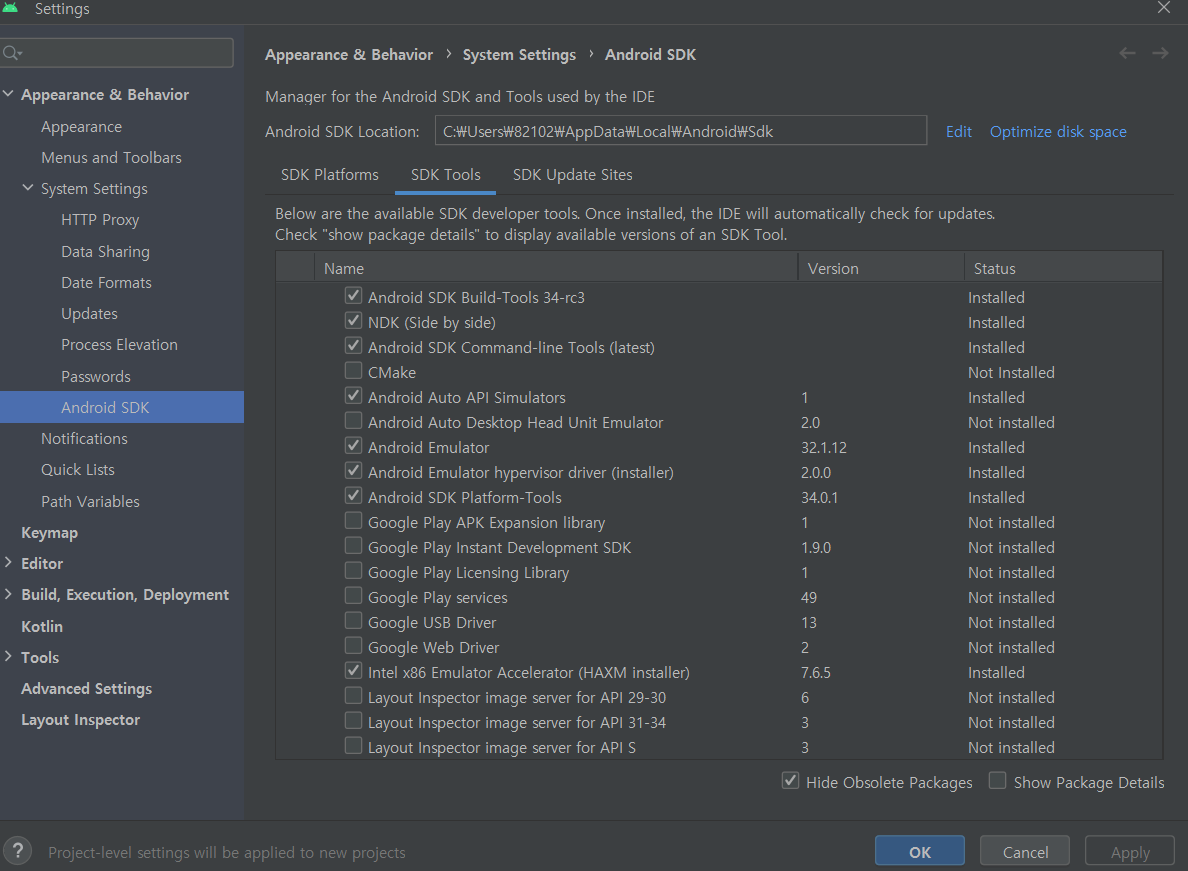Screen dimensions: 1188x871
Task: Expand the Editor settings section
Action: (x=8, y=563)
